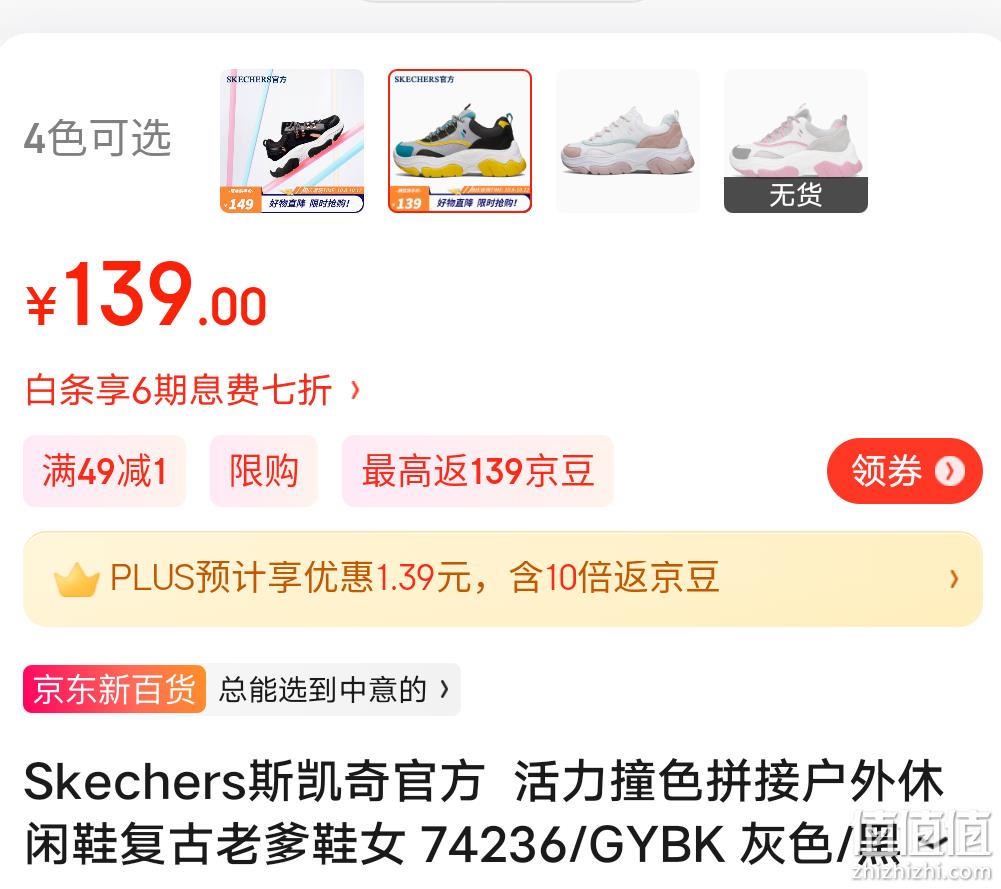This screenshot has width=1001, height=889.
Task: Tap the 满49减1 promotion tag
Action: coord(104,471)
